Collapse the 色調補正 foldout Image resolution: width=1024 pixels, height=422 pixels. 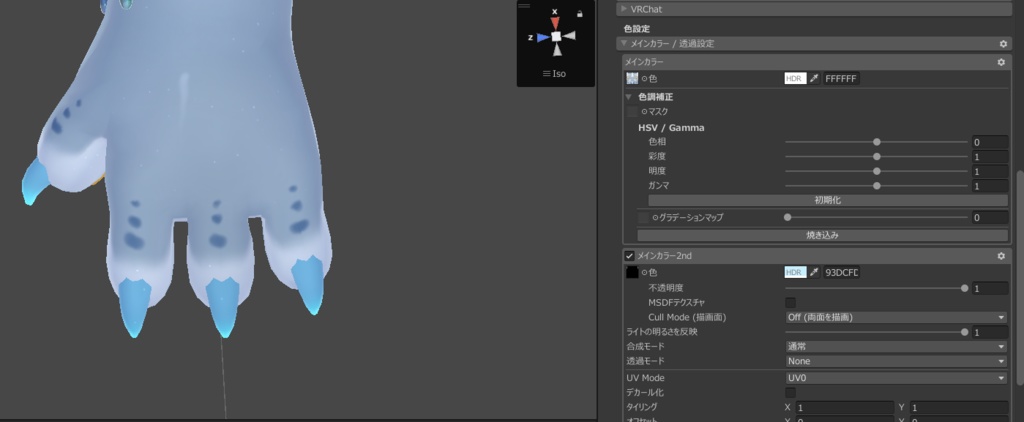[629, 97]
